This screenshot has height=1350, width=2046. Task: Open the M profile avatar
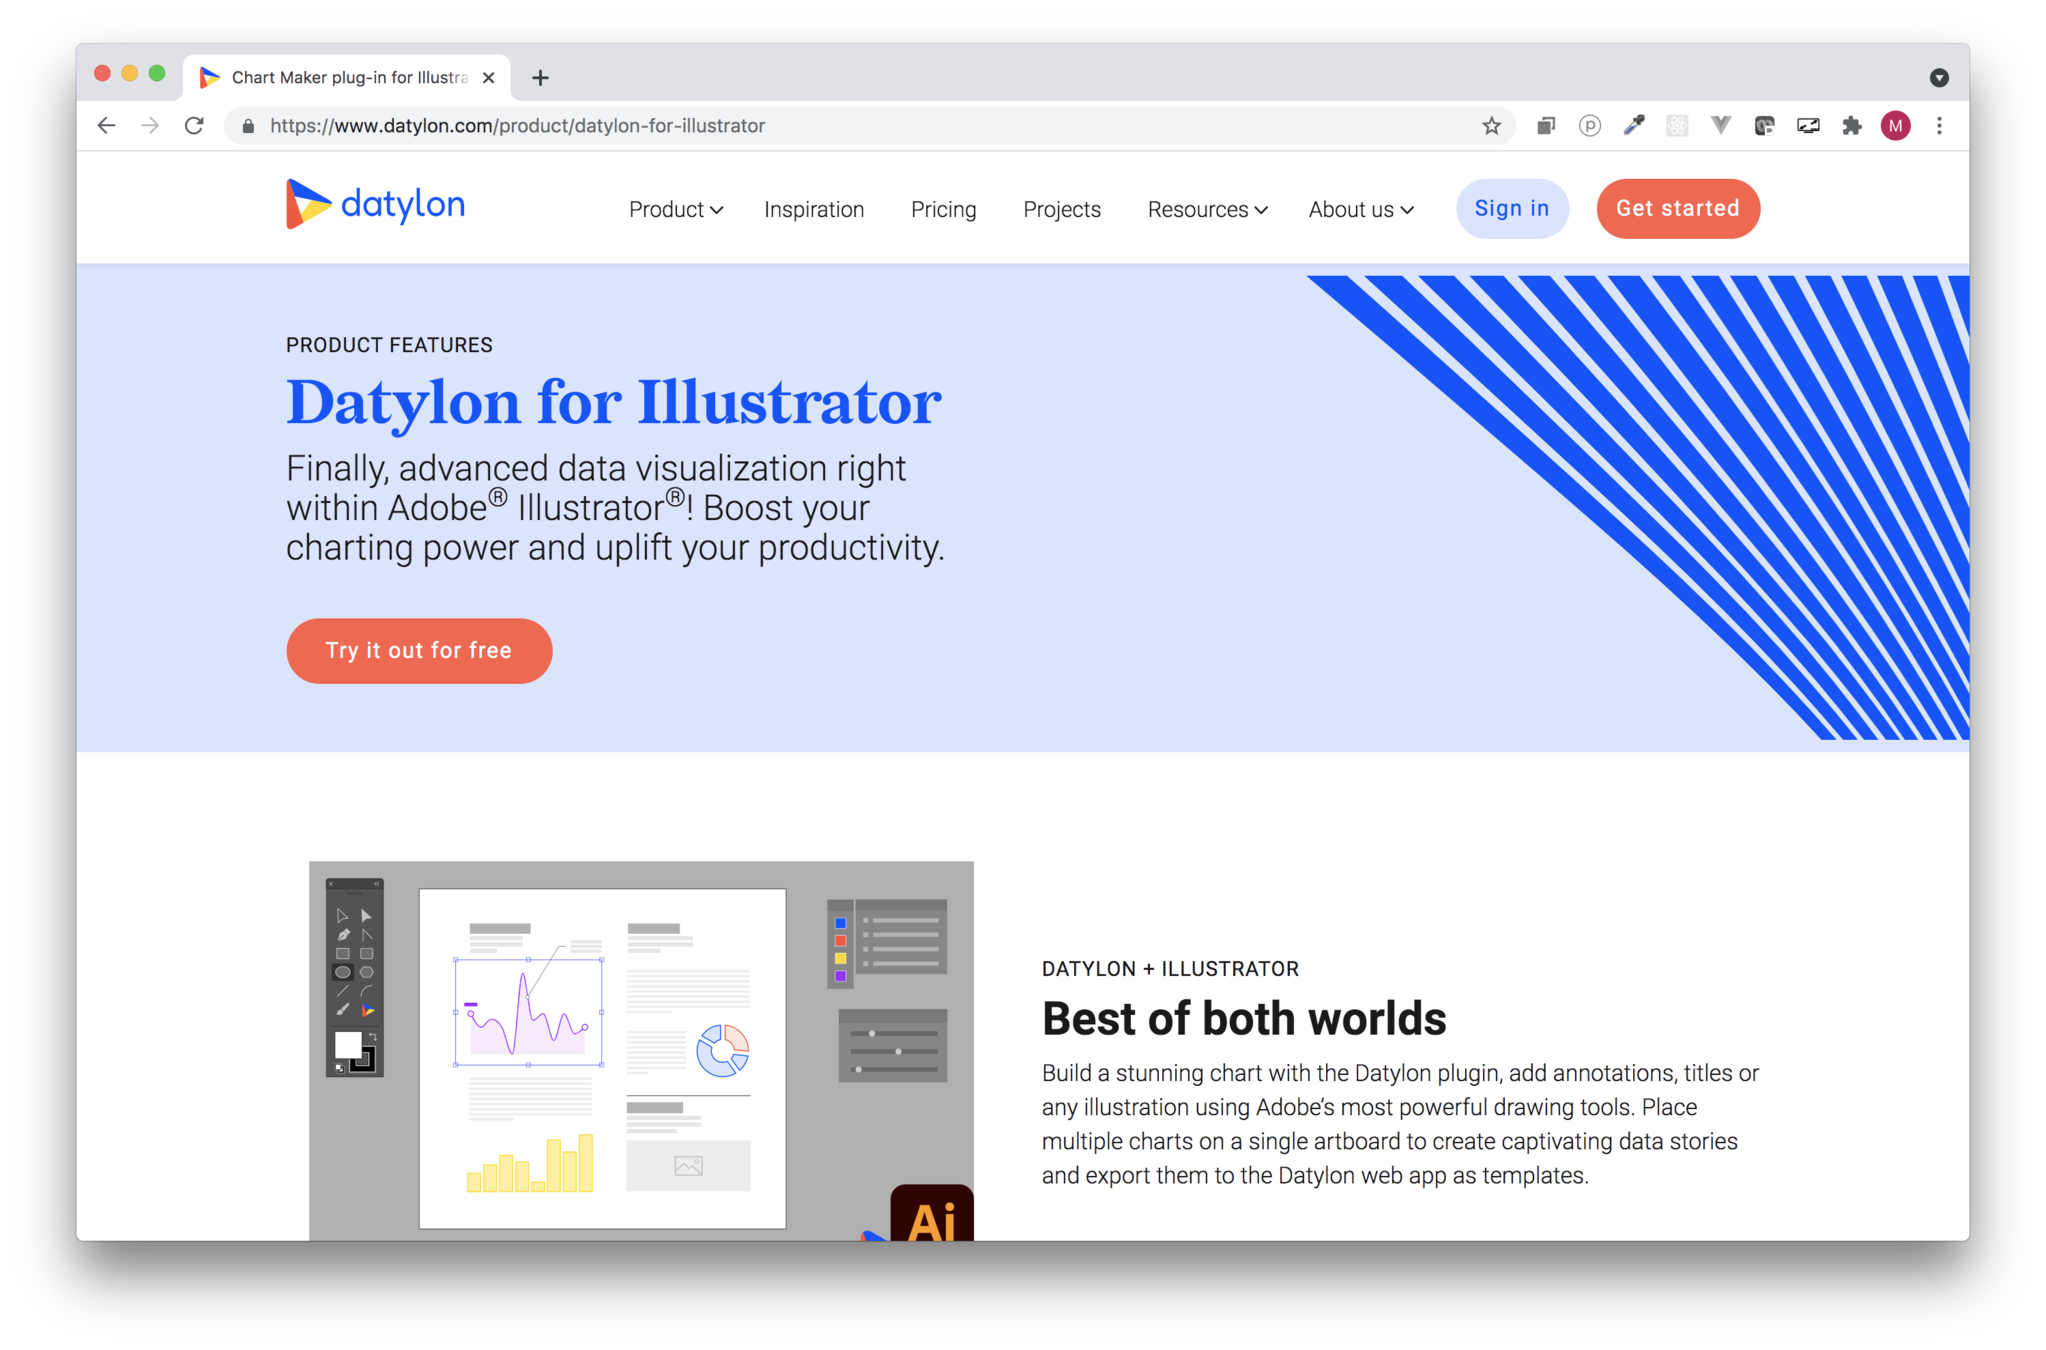(x=1895, y=126)
